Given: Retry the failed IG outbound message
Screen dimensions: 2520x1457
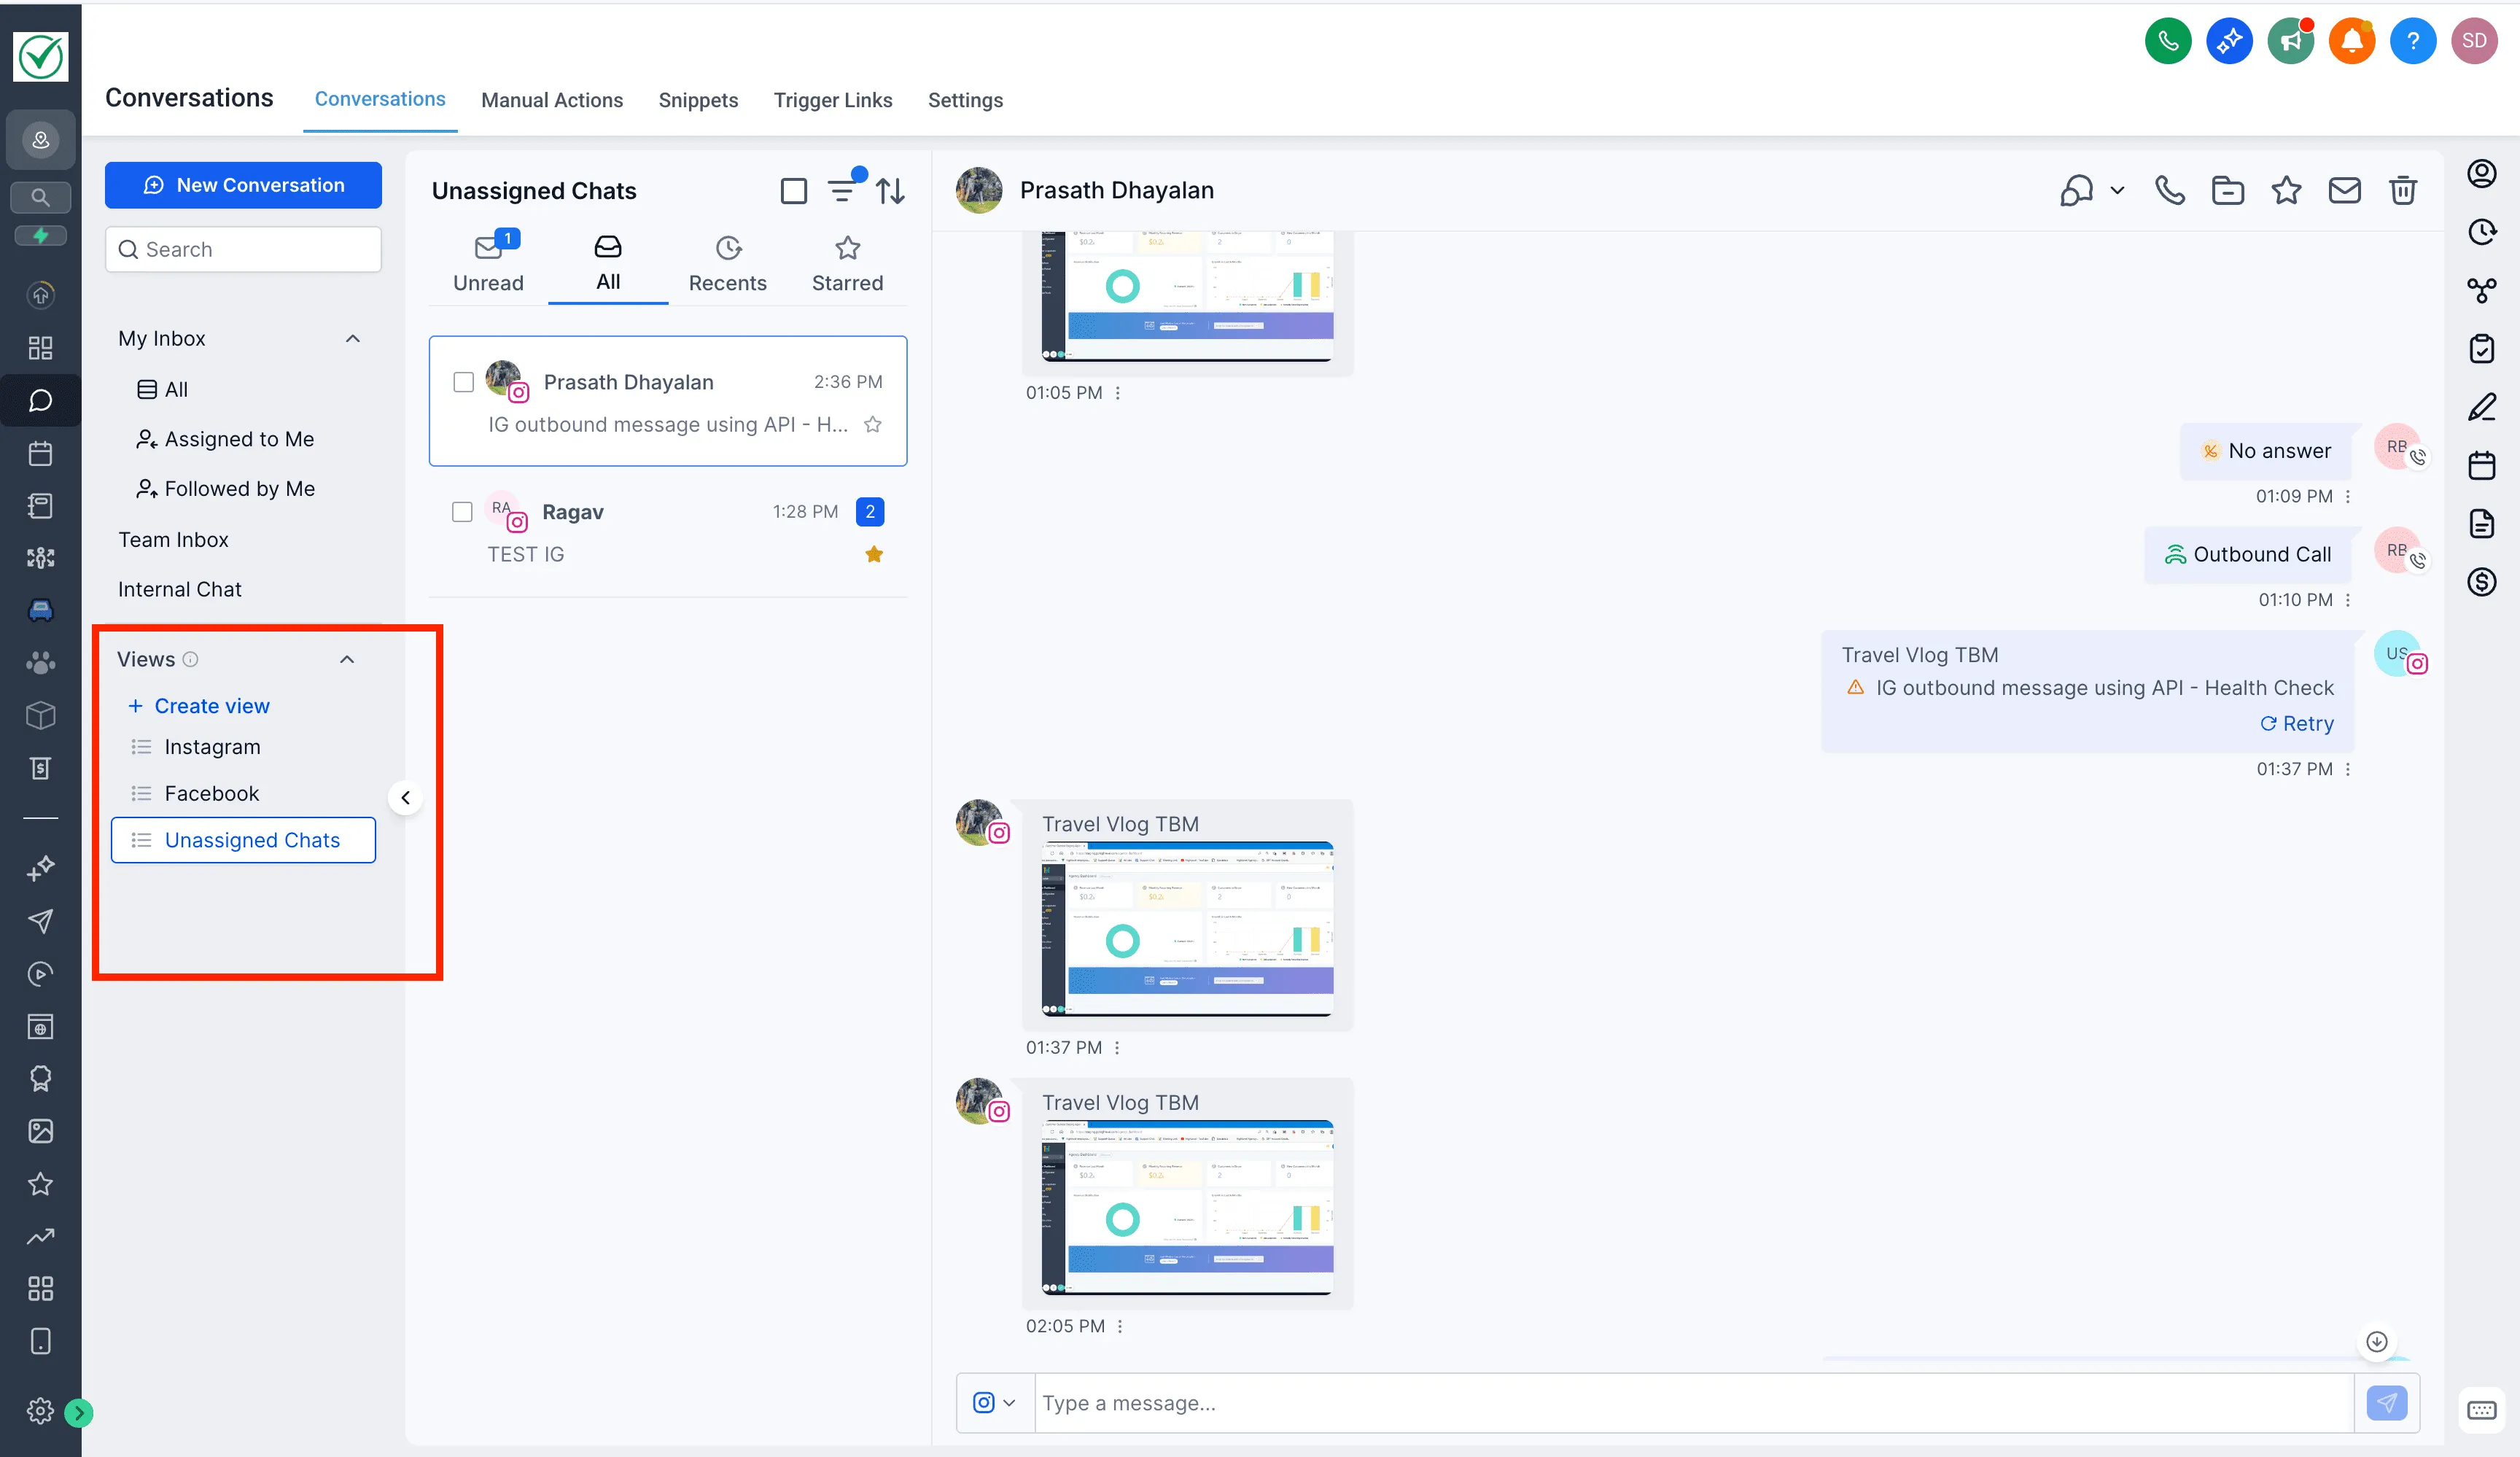Looking at the screenshot, I should [2297, 723].
